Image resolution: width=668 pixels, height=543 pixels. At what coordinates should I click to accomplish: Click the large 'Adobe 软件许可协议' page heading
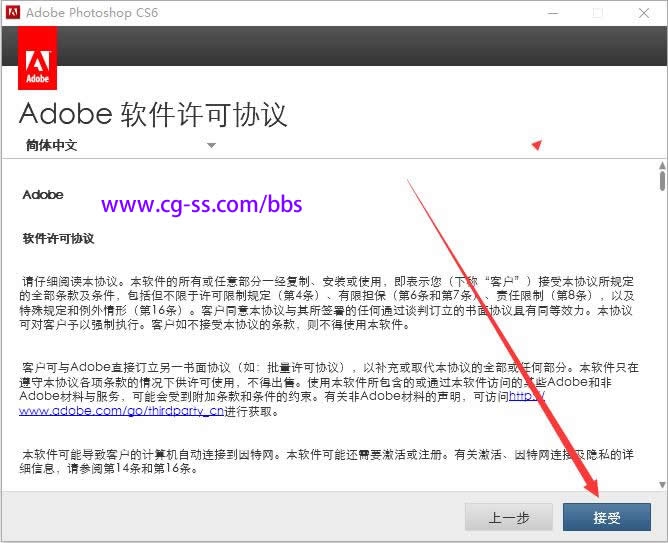pos(153,113)
